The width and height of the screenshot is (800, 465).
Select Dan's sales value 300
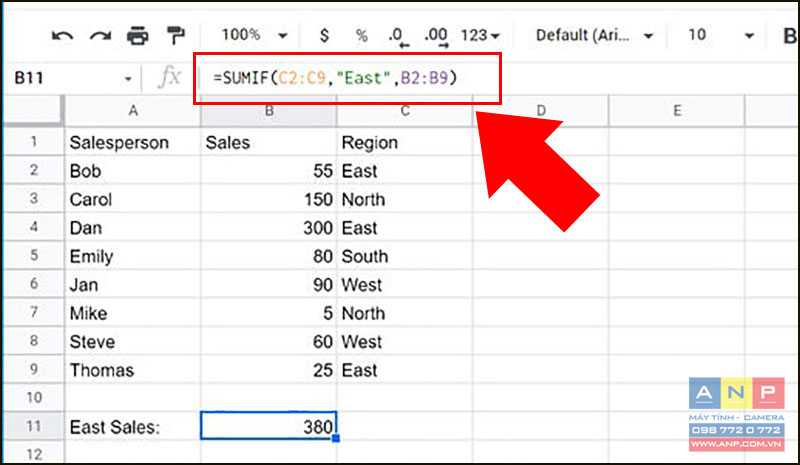268,227
